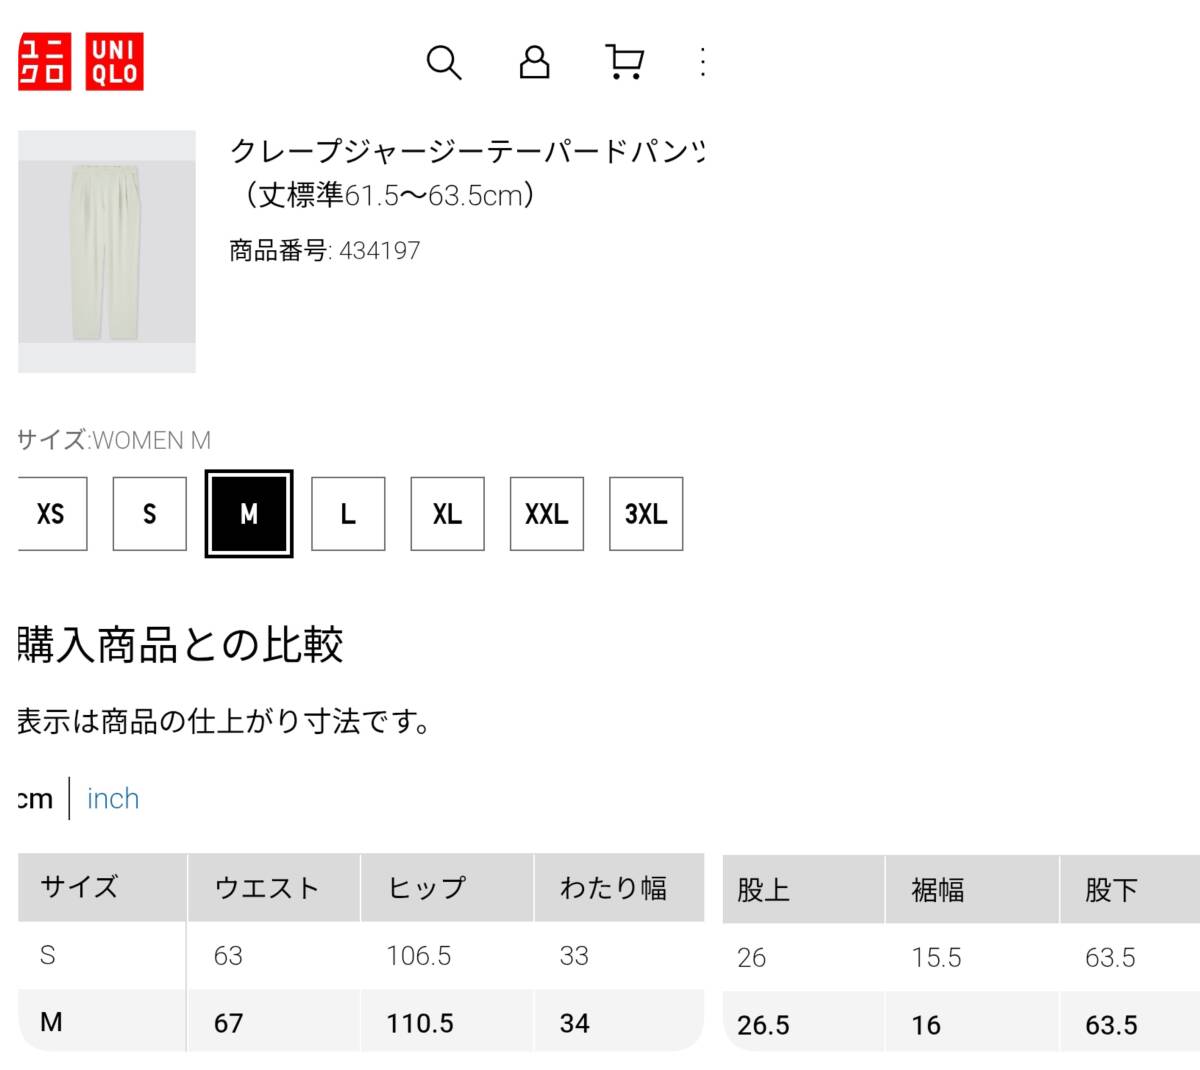Open the search magnifier icon
Viewport: 1200px width, 1070px height.
tap(444, 63)
